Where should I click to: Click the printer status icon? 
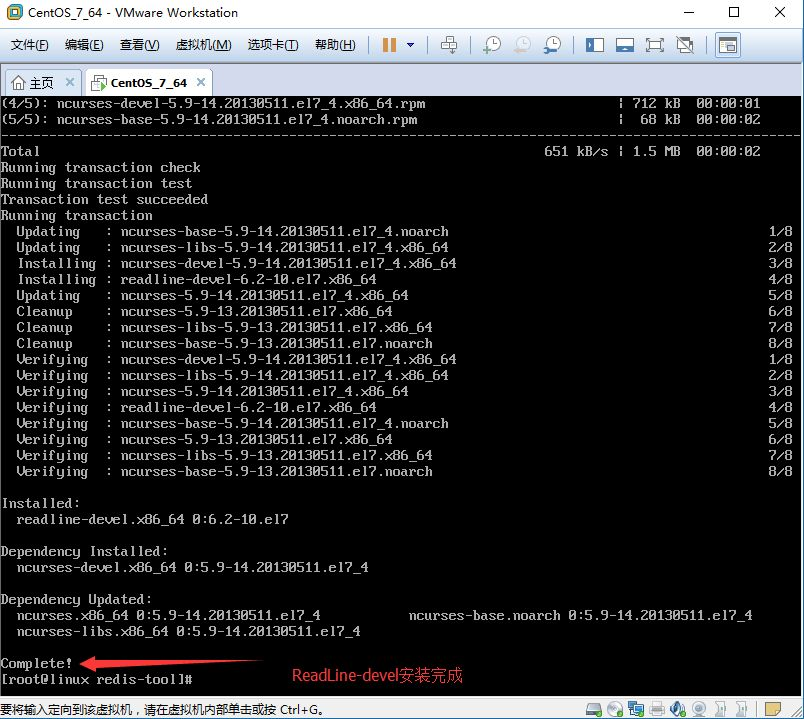[x=657, y=709]
